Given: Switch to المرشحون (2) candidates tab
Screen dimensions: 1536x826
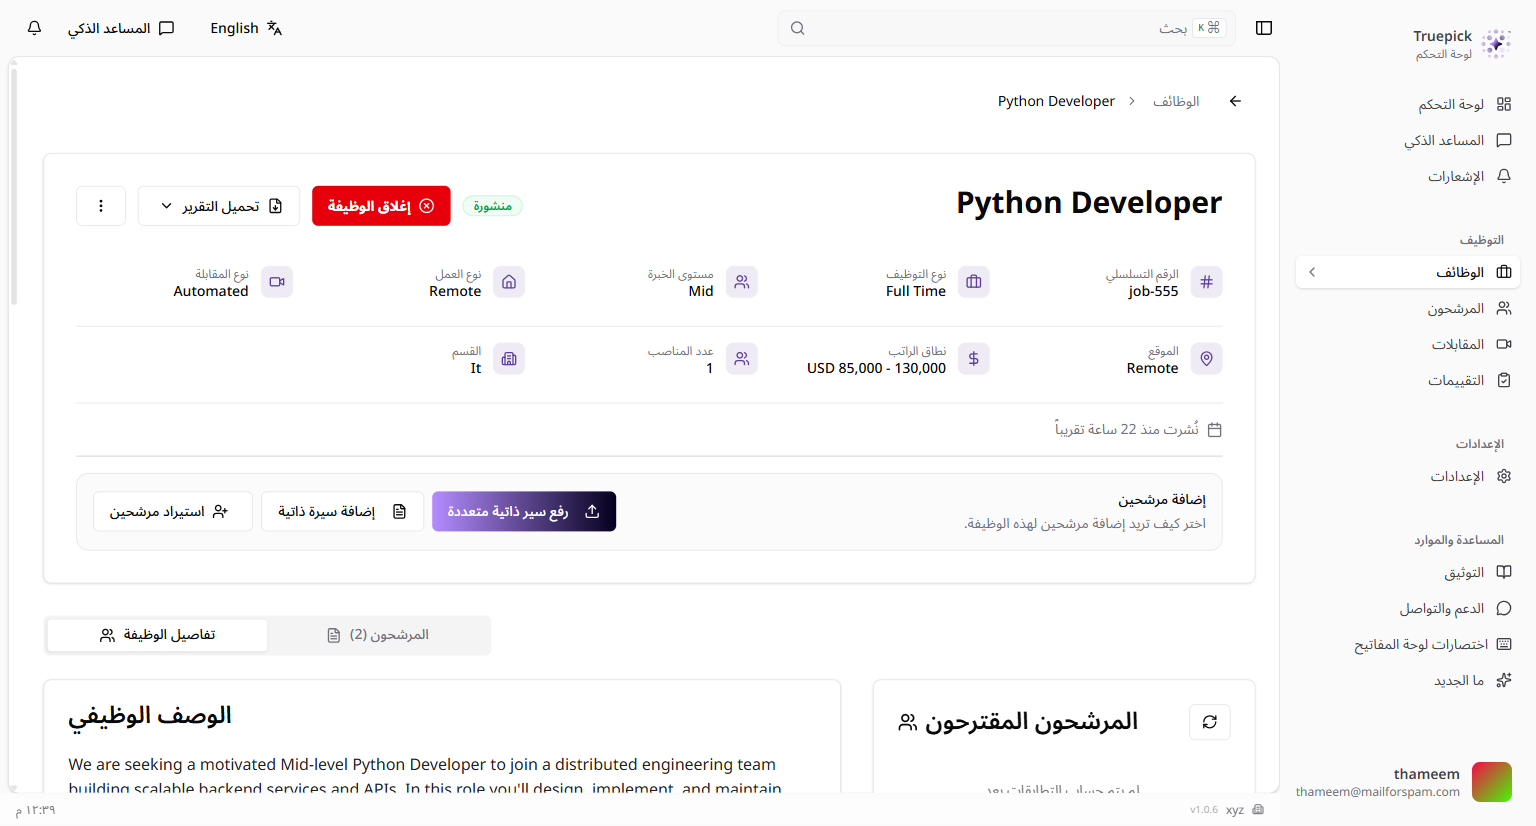Looking at the screenshot, I should tap(379, 635).
